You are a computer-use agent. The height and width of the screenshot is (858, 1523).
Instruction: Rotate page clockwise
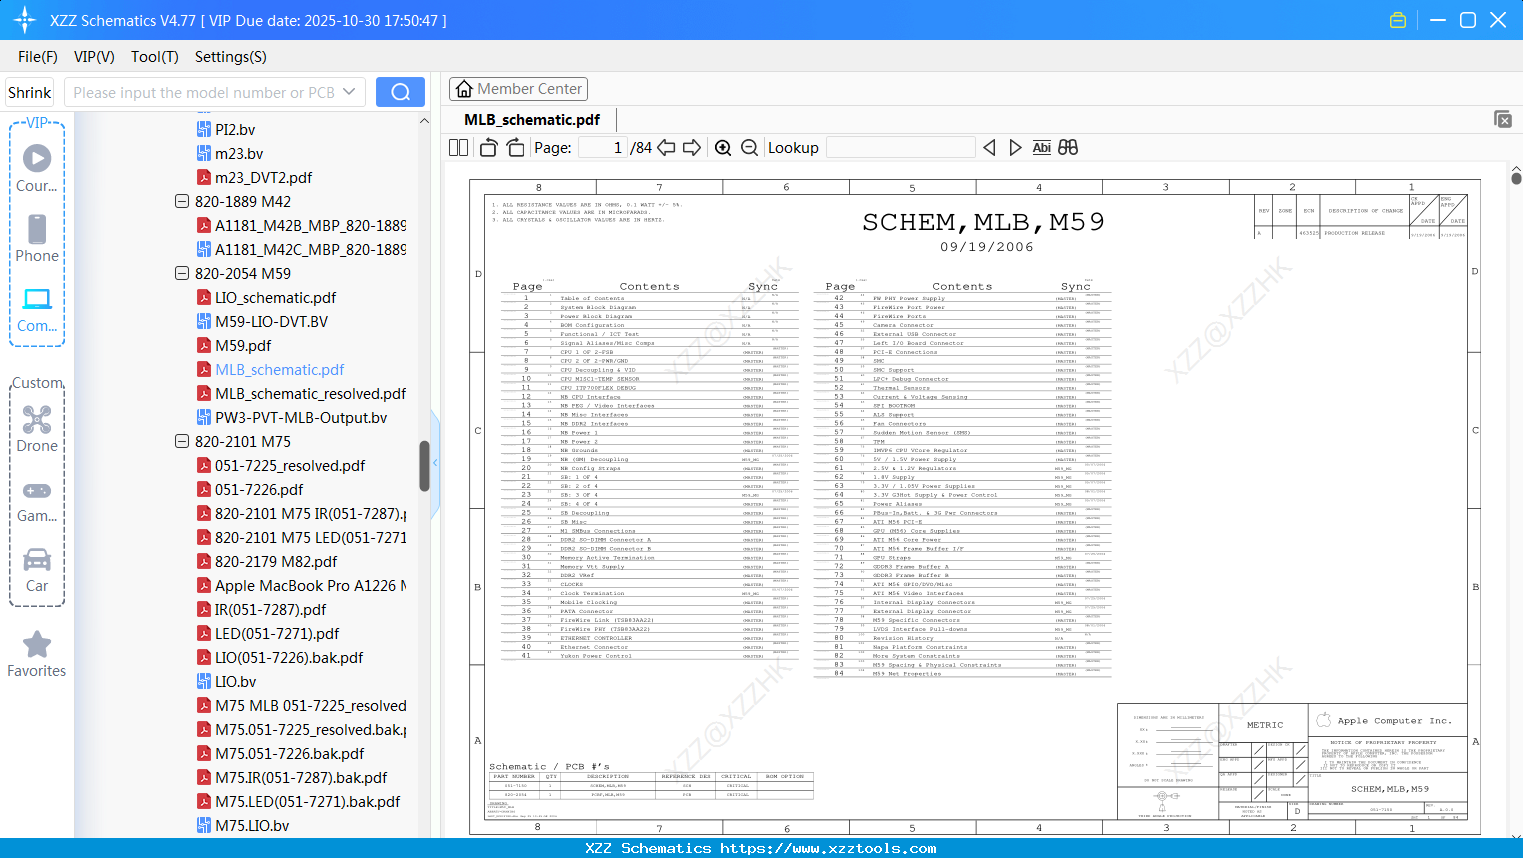click(x=515, y=148)
